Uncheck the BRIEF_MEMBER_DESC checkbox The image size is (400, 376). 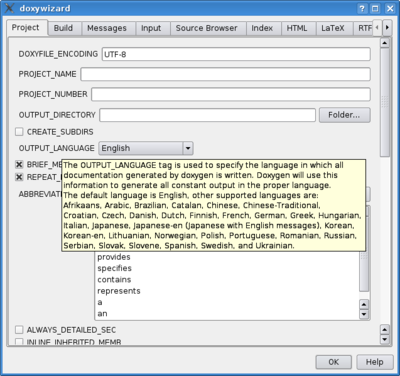pos(19,164)
